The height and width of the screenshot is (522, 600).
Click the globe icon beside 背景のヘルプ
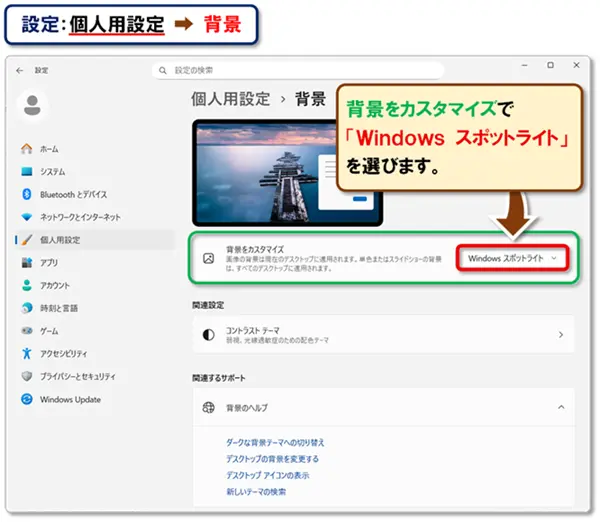[209, 408]
